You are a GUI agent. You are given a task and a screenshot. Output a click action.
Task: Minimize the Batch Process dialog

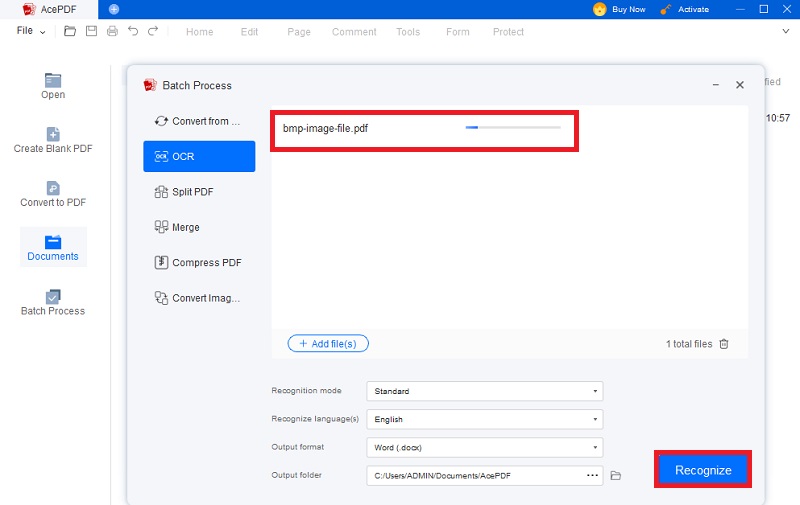click(716, 85)
